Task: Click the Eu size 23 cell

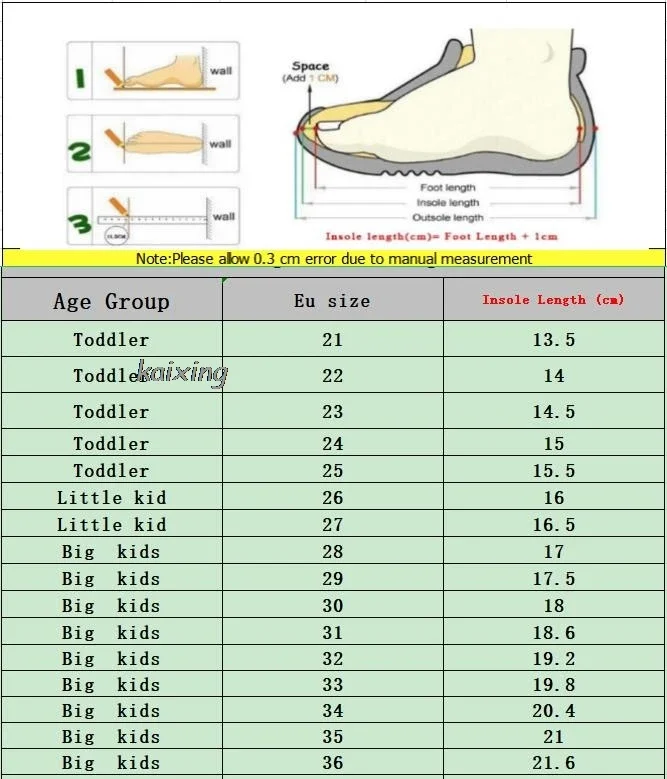Action: click(333, 411)
